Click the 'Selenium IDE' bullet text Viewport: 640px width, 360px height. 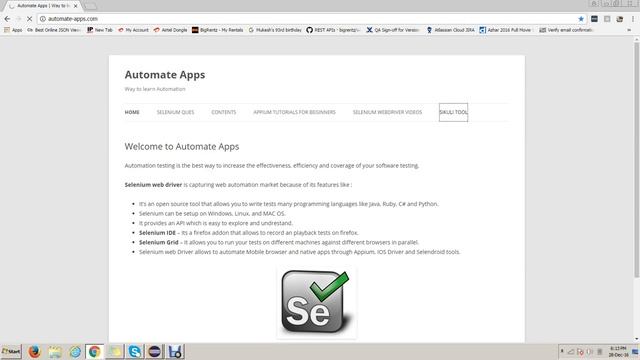(157, 233)
